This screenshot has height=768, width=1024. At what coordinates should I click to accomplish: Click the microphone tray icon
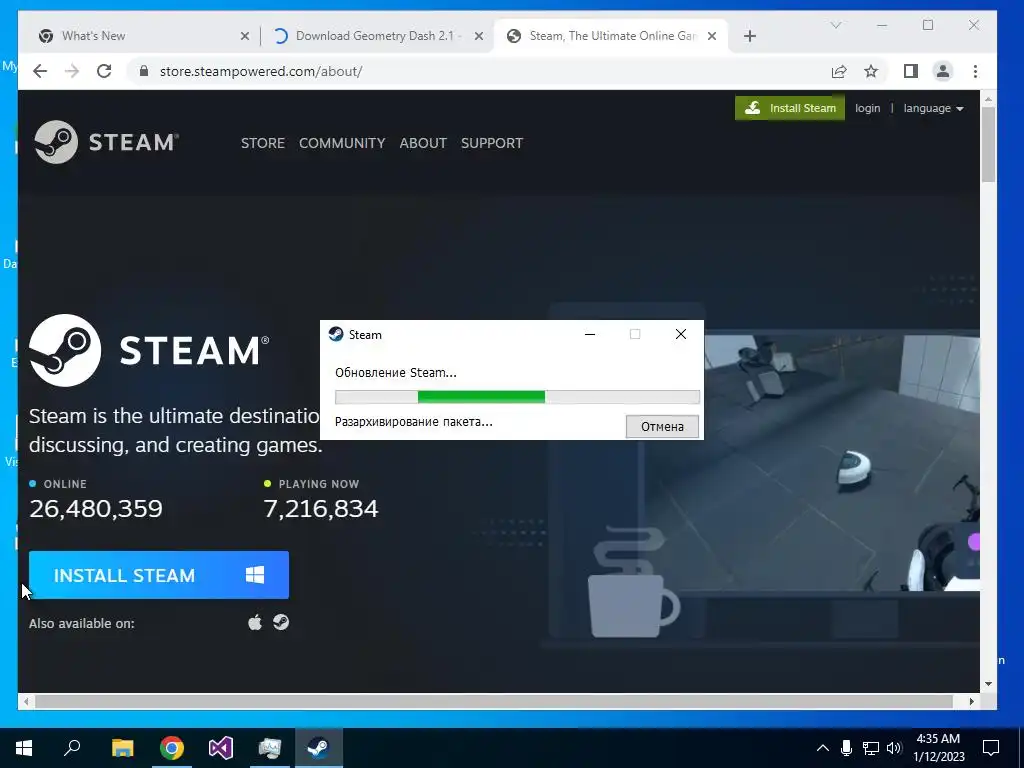846,748
